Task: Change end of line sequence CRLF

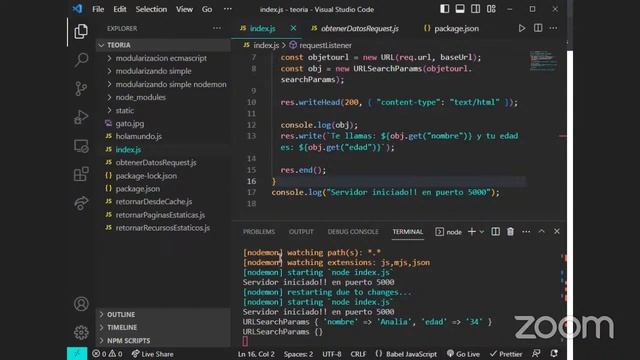Action: (358, 354)
